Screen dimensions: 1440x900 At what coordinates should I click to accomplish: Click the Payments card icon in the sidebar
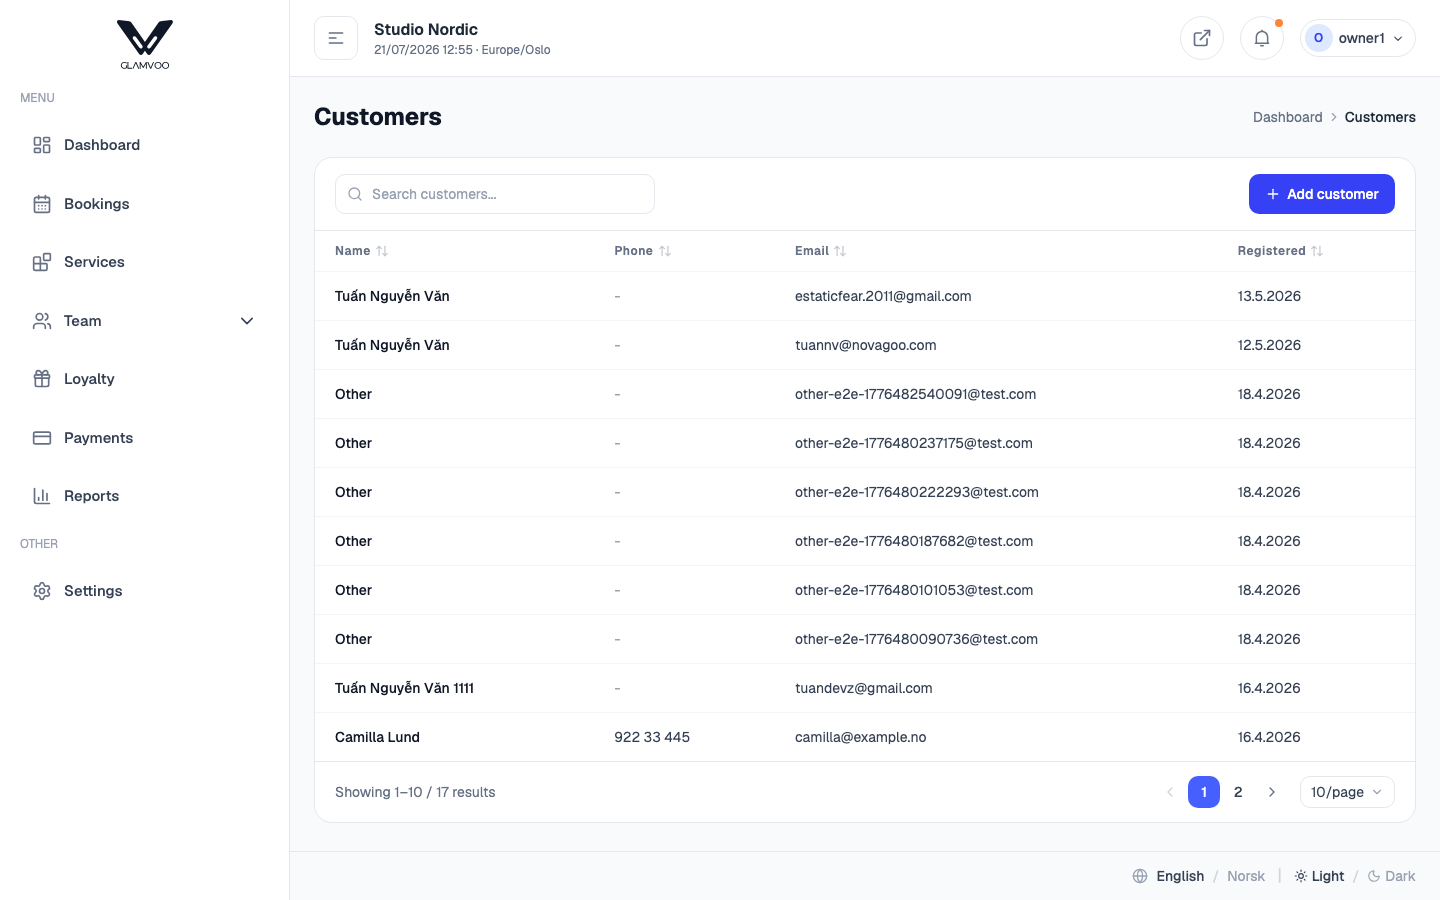click(42, 438)
